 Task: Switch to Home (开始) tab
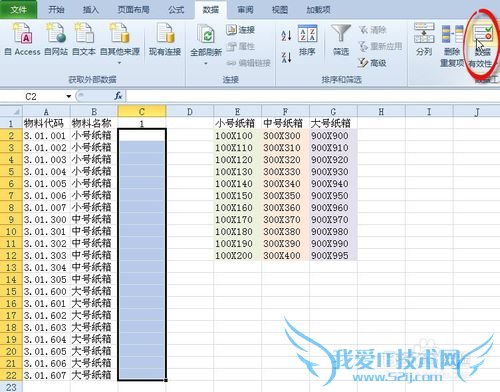click(56, 10)
